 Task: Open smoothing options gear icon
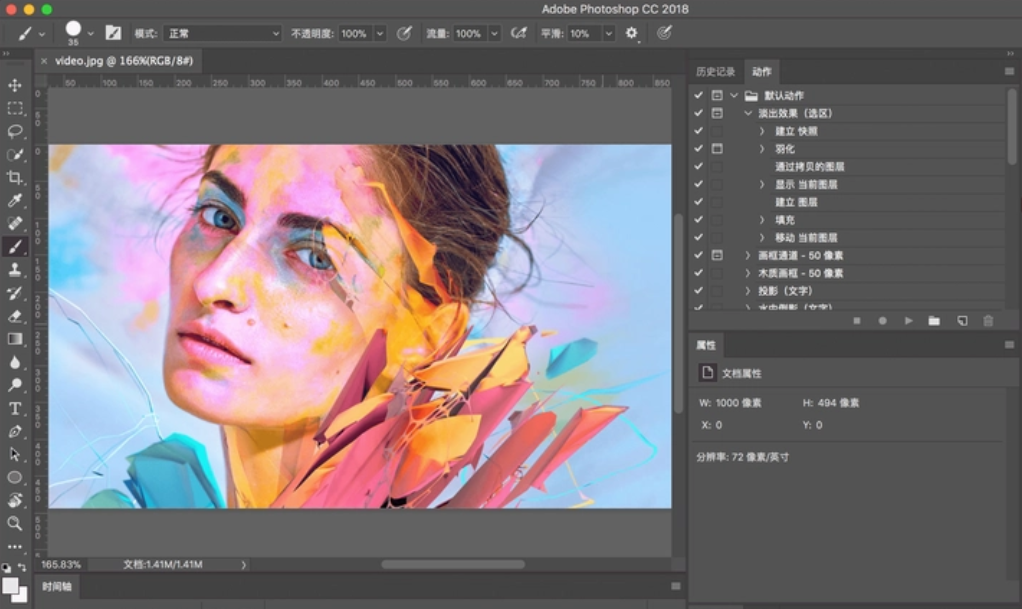(631, 33)
